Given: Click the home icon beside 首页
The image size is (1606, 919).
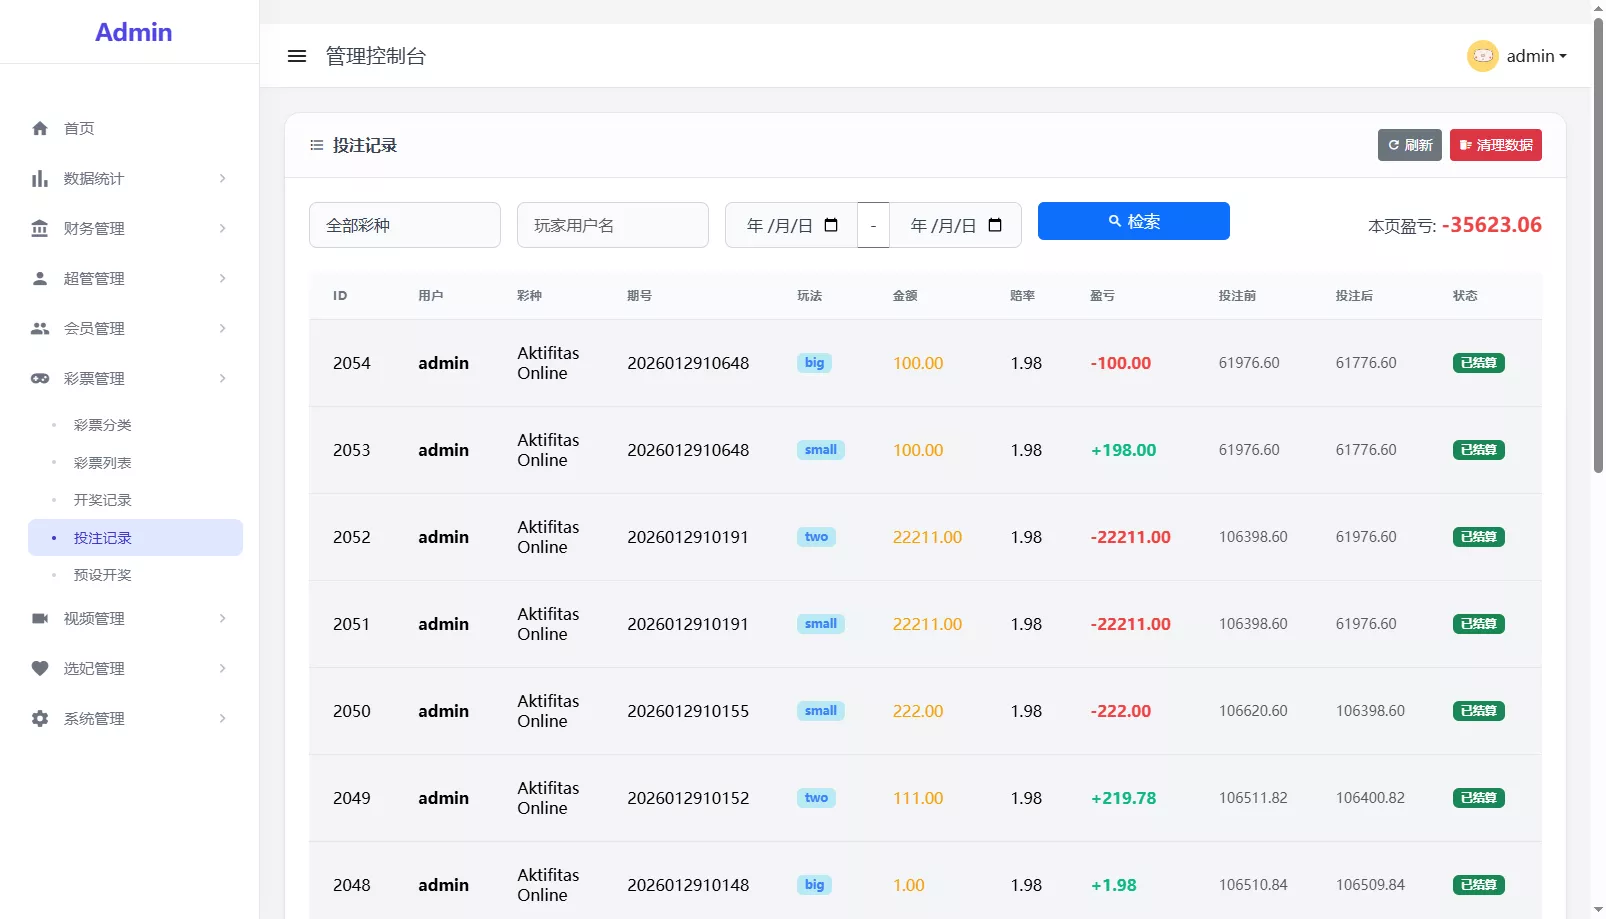Looking at the screenshot, I should click(40, 128).
